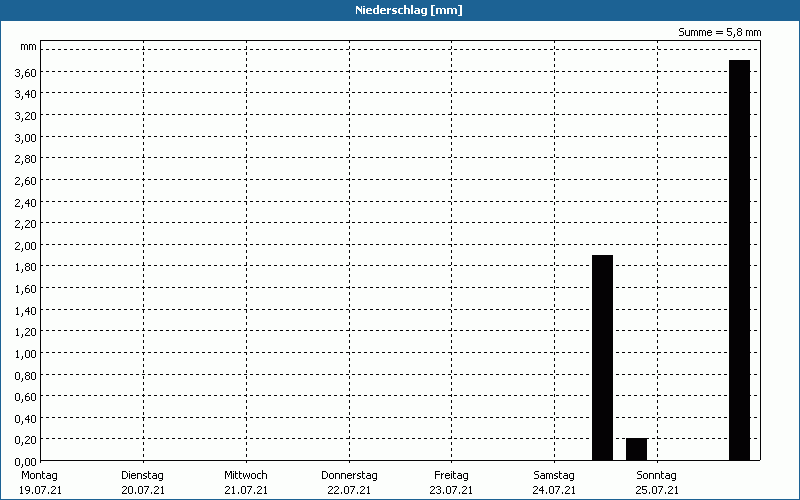Click the '1,80' y-axis value

coord(26,267)
